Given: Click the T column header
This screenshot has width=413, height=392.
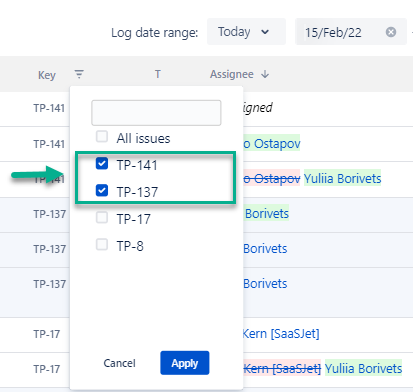Looking at the screenshot, I should point(158,74).
